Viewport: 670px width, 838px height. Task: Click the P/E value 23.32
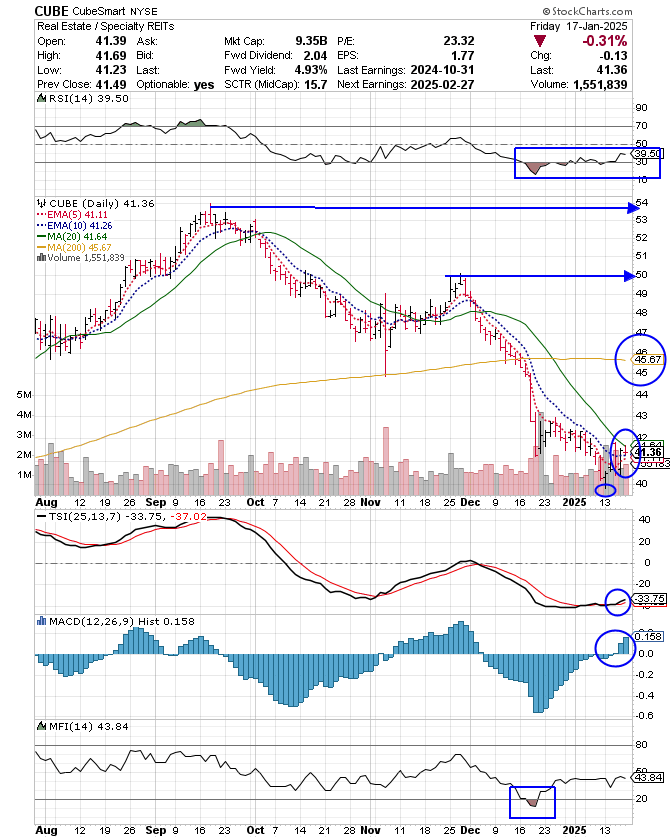458,41
